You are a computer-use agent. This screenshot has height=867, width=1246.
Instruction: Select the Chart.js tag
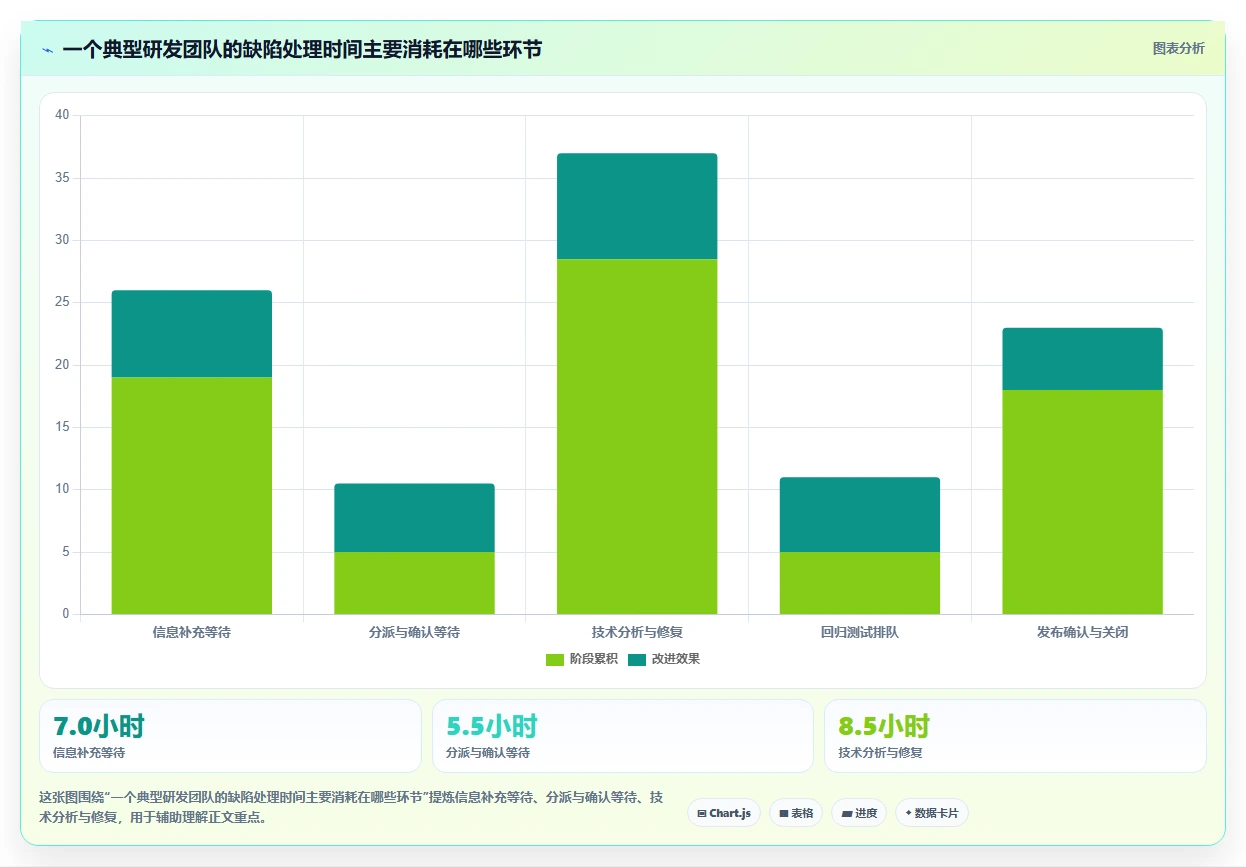[x=724, y=813]
